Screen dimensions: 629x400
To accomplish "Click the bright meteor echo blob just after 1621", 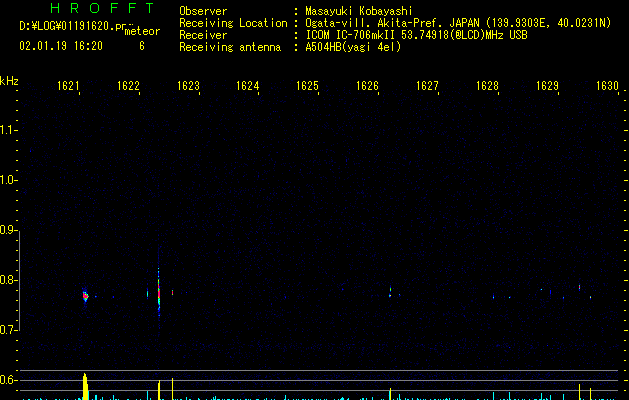I will coord(85,296).
